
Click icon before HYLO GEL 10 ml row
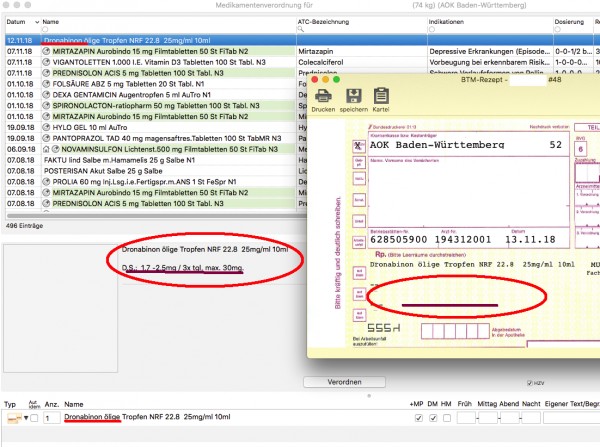click(x=46, y=127)
